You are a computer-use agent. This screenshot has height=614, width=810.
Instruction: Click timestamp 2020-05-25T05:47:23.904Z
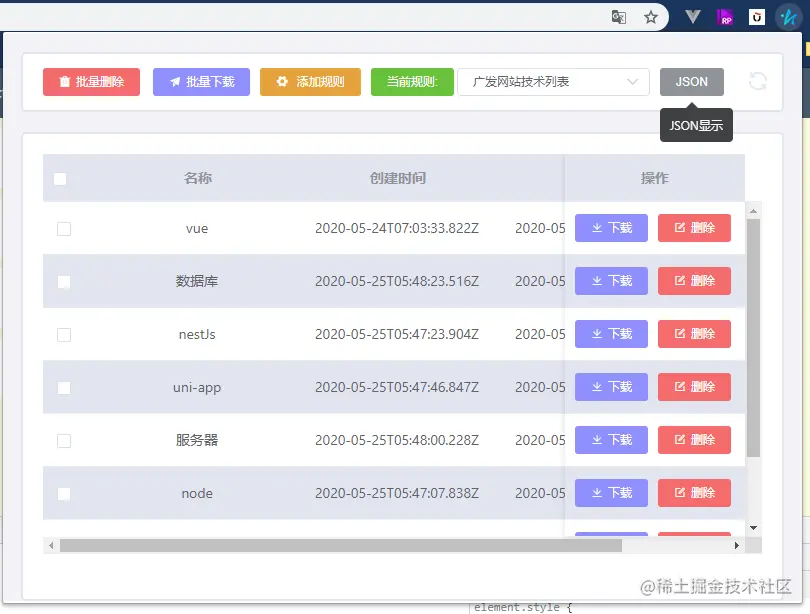(397, 335)
